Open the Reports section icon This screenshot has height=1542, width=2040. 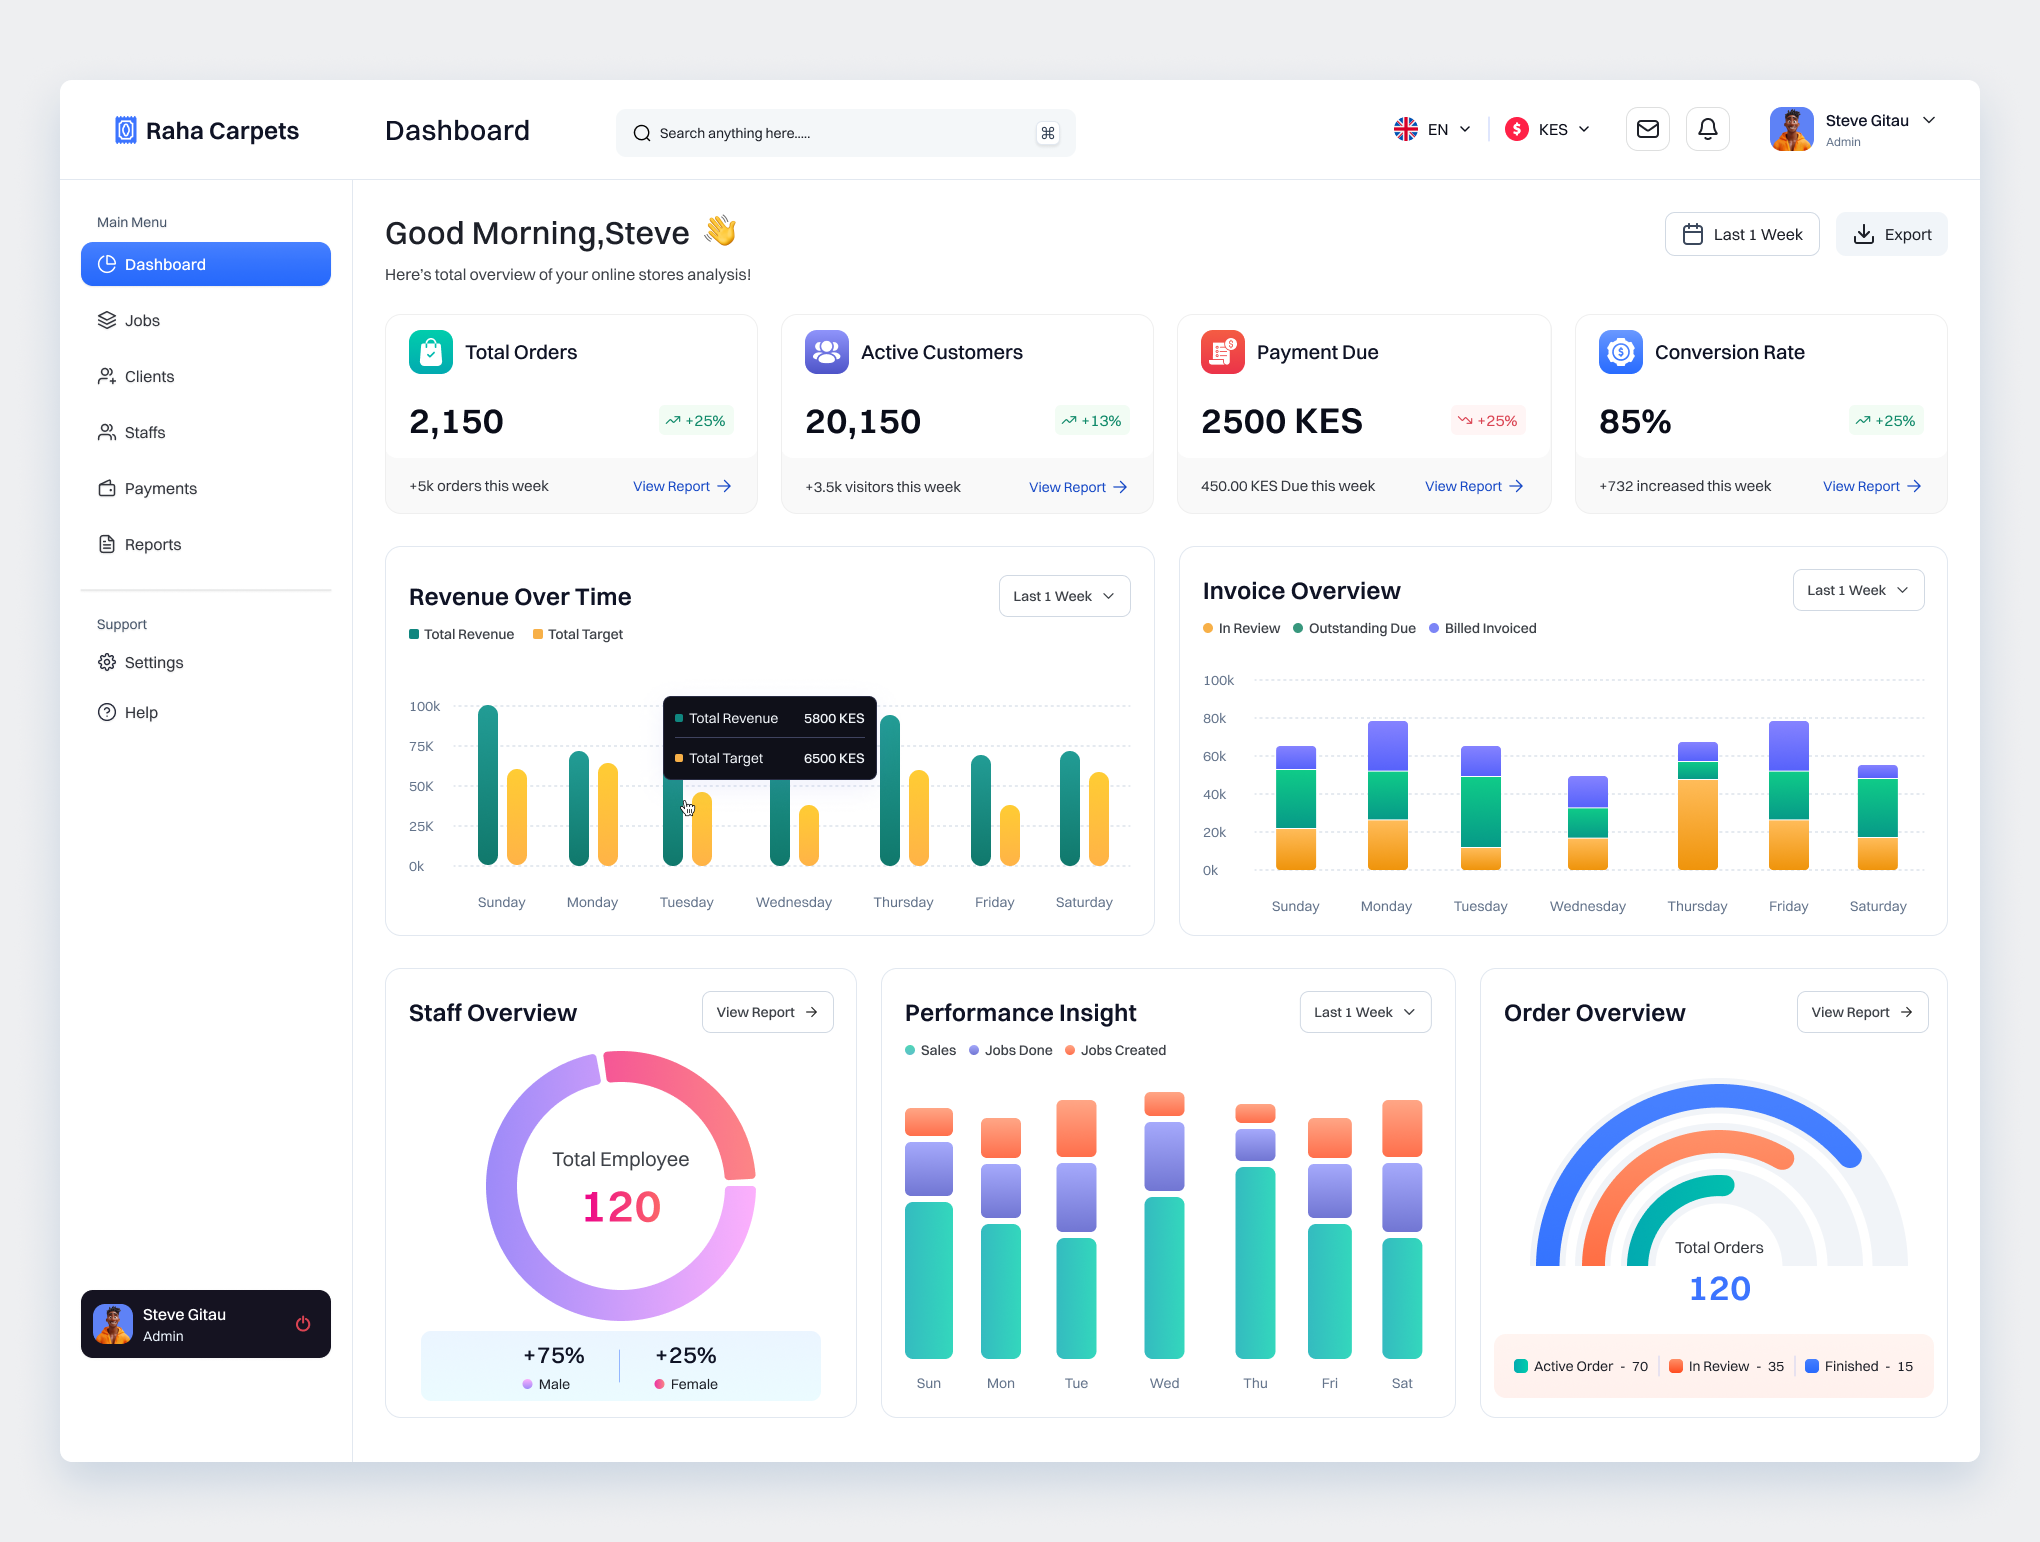(x=108, y=544)
